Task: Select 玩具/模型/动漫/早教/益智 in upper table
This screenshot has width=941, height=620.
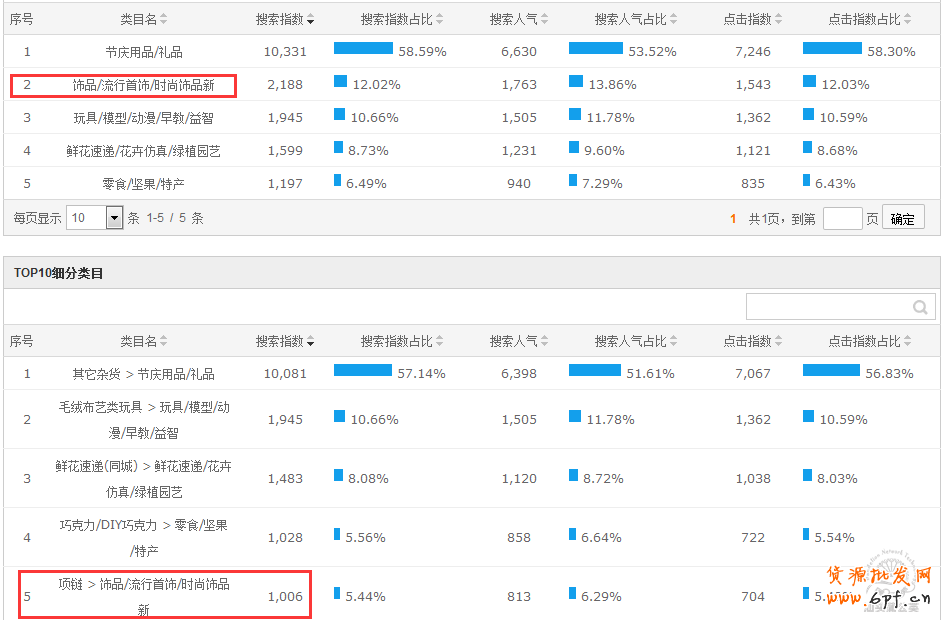Action: tap(143, 118)
